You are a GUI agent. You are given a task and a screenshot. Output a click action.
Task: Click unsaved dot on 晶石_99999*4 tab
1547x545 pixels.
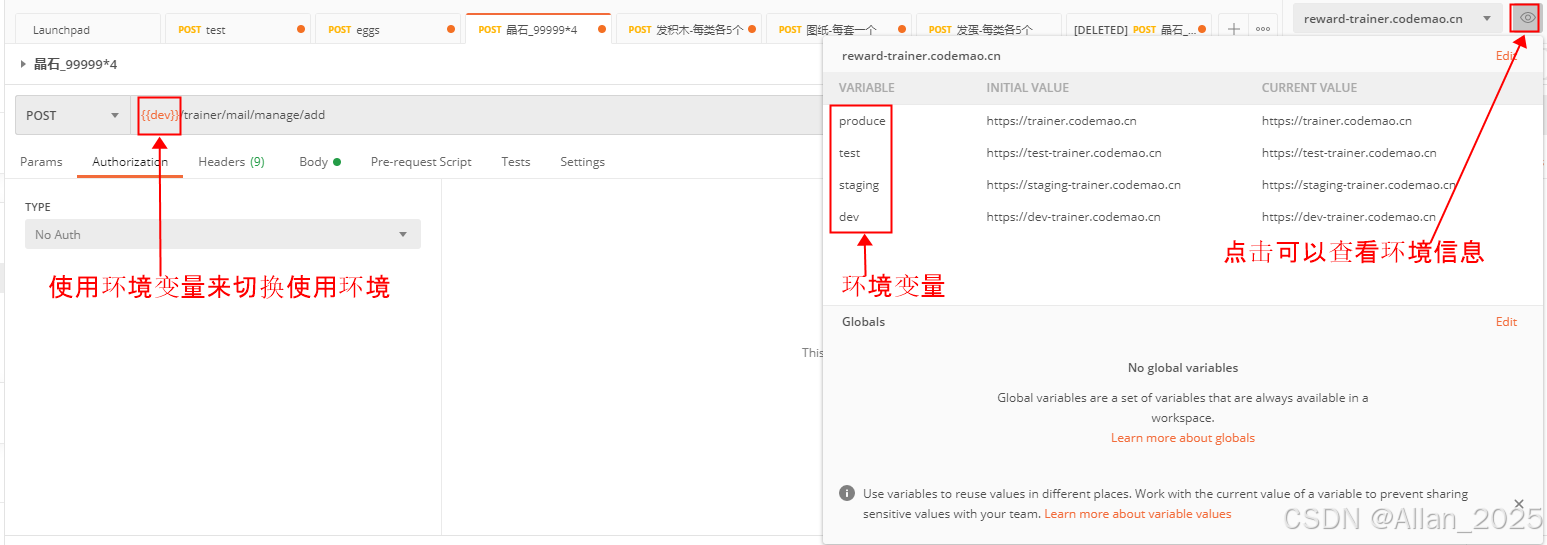coord(601,29)
